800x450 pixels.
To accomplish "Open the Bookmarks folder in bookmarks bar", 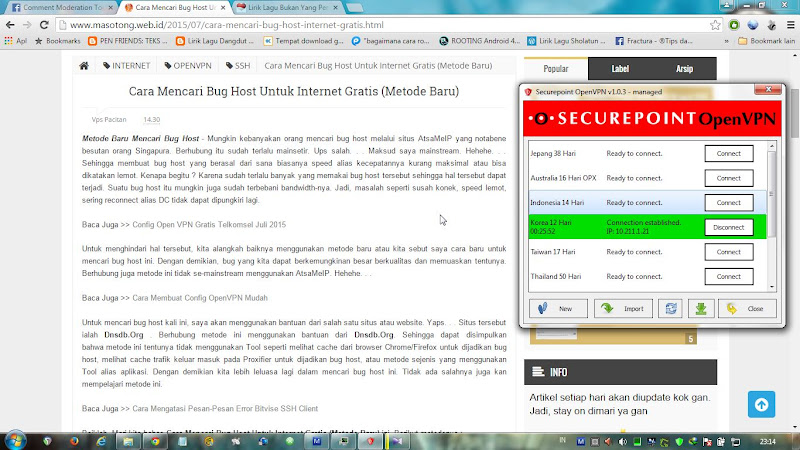I will click(58, 41).
